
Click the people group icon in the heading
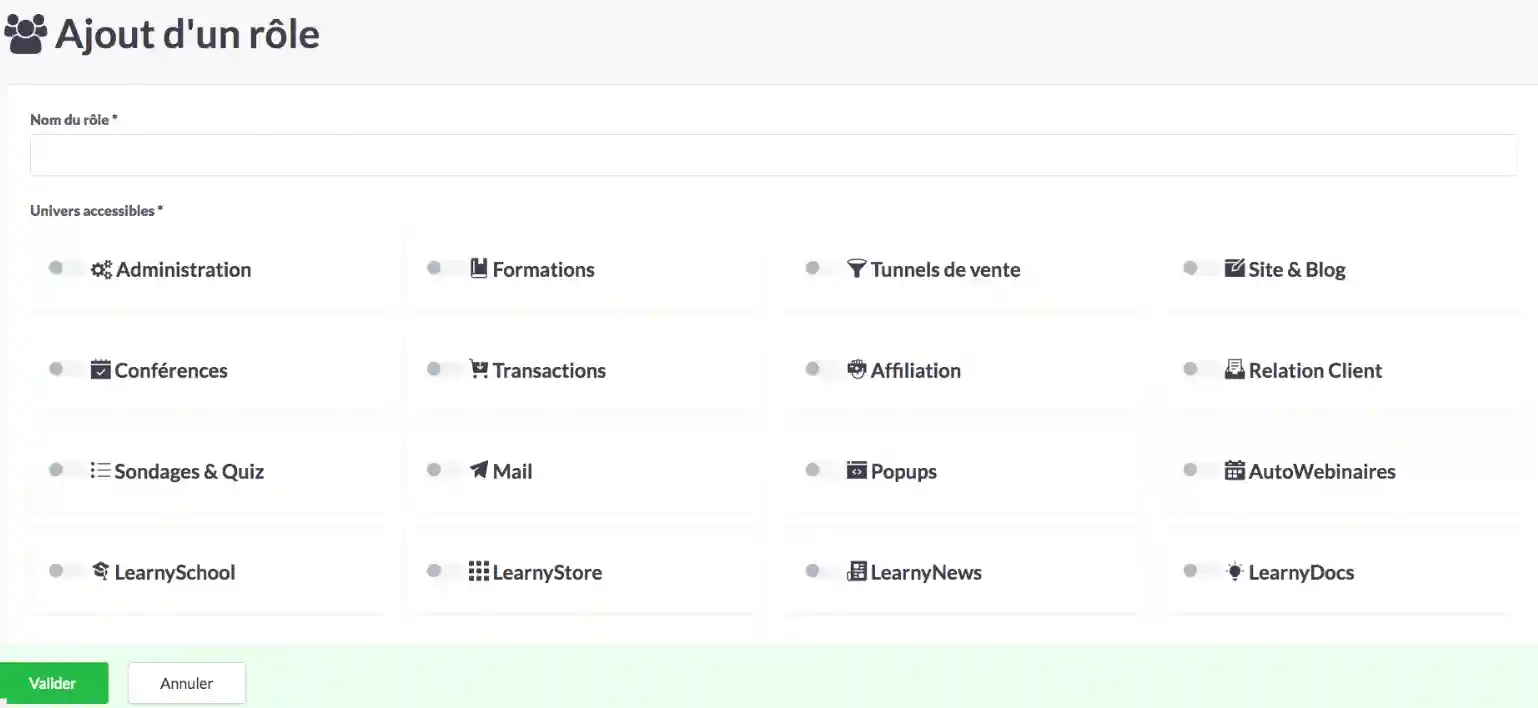pyautogui.click(x=26, y=34)
